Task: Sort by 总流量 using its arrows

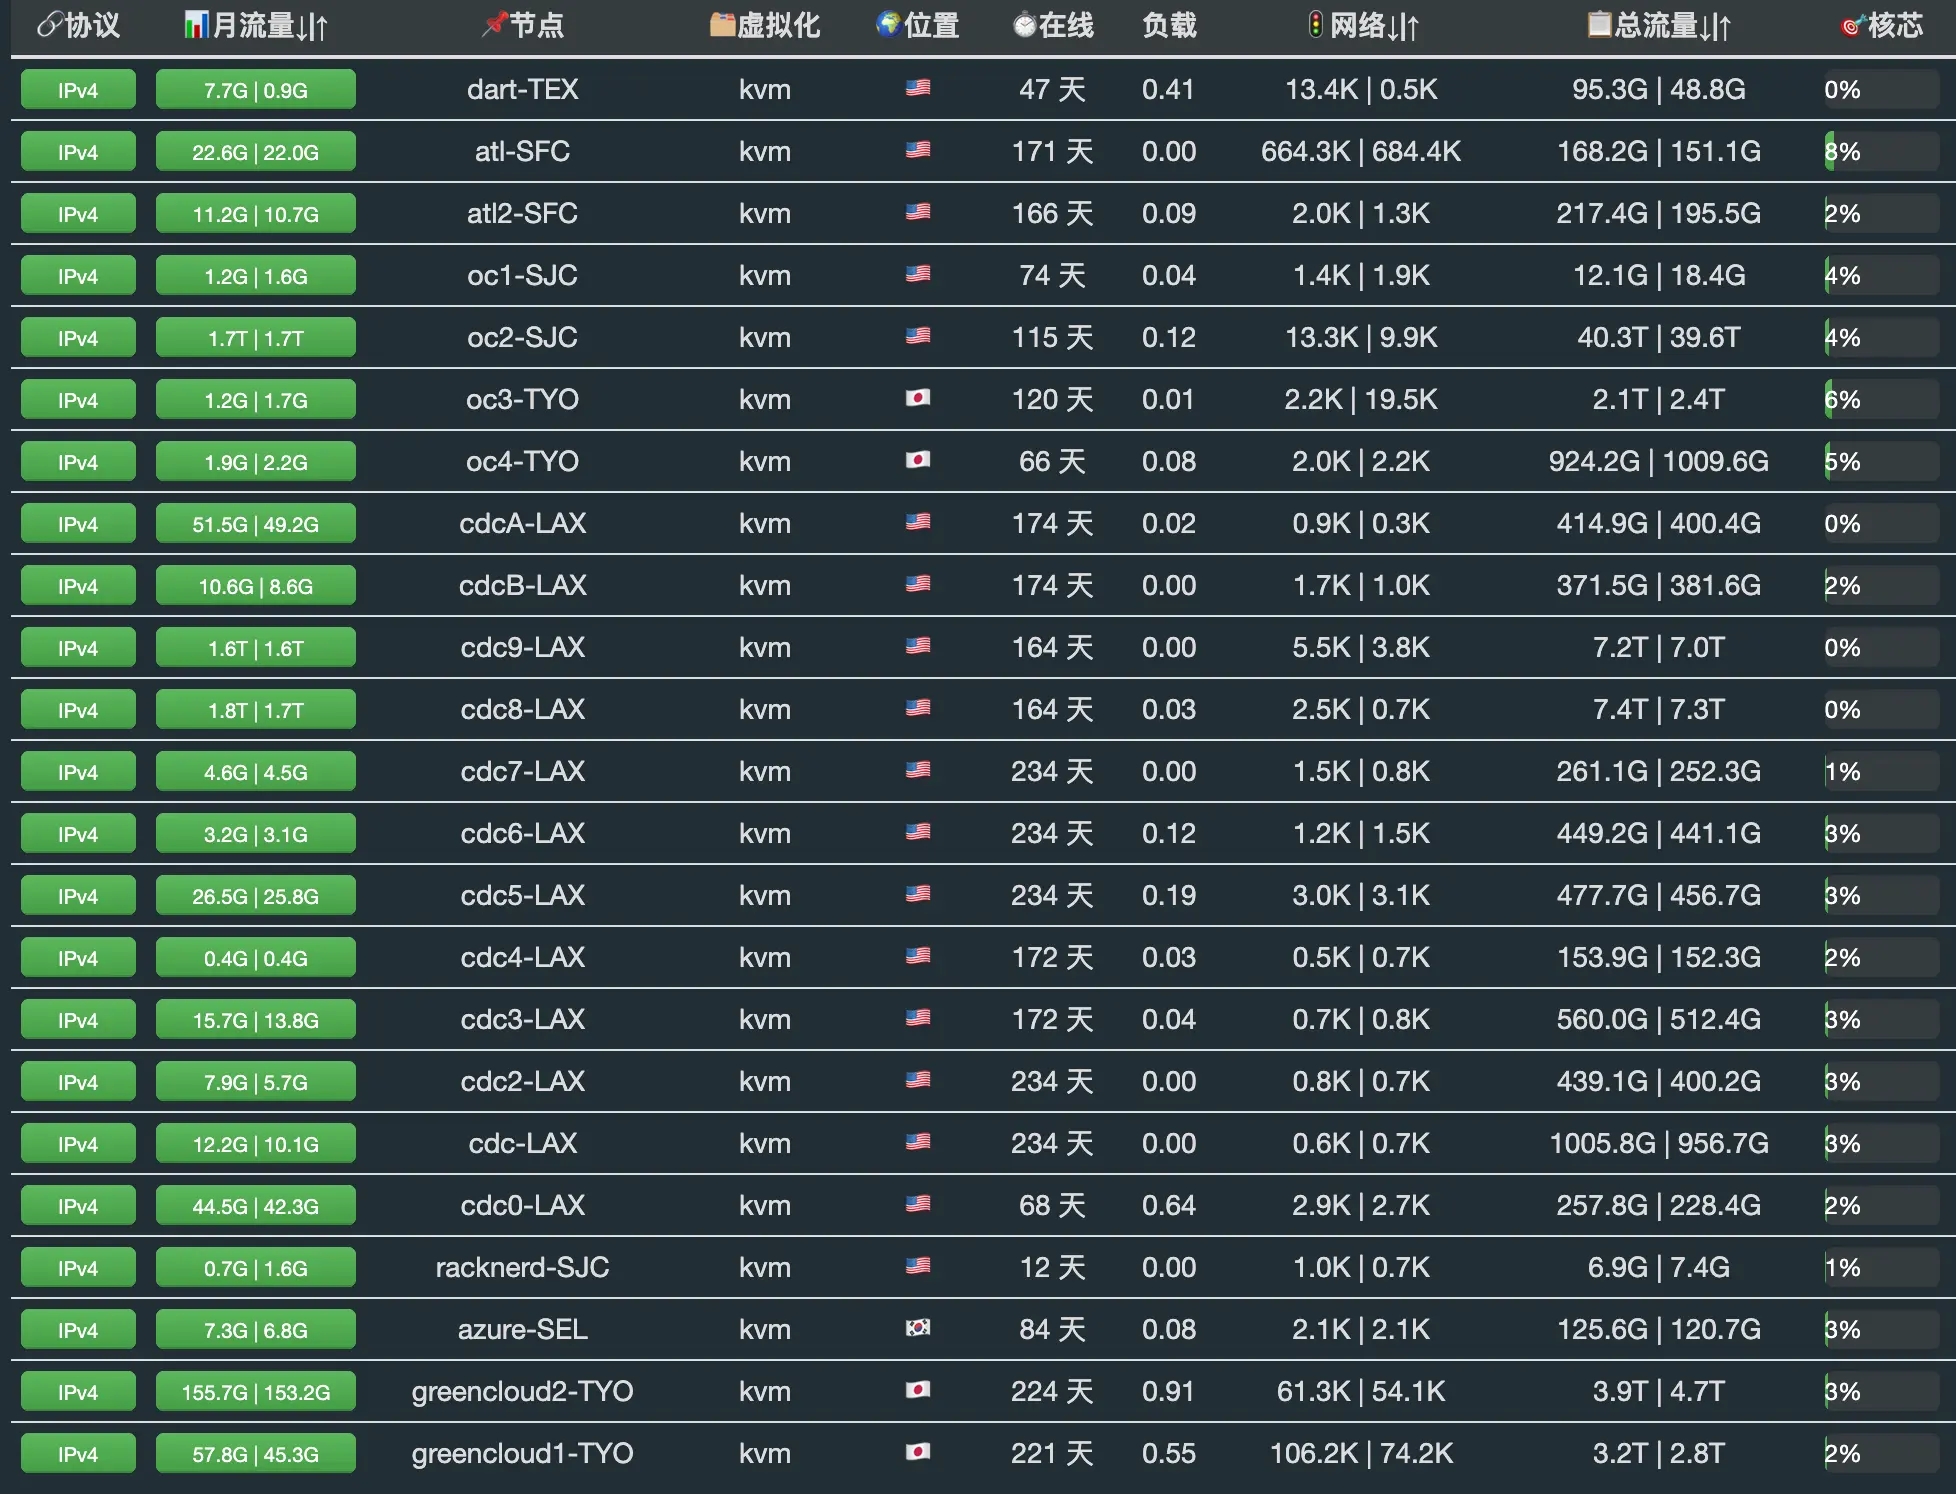Action: [1714, 27]
